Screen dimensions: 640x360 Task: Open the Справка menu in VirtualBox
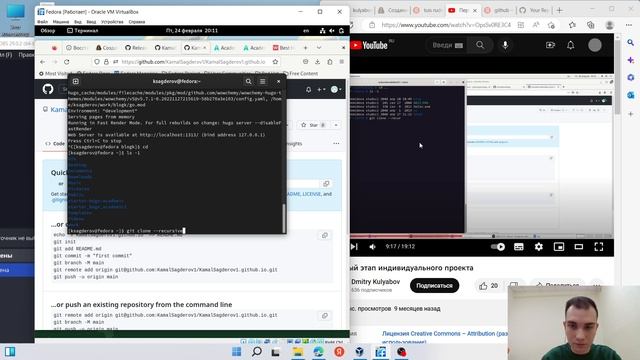[x=137, y=22]
